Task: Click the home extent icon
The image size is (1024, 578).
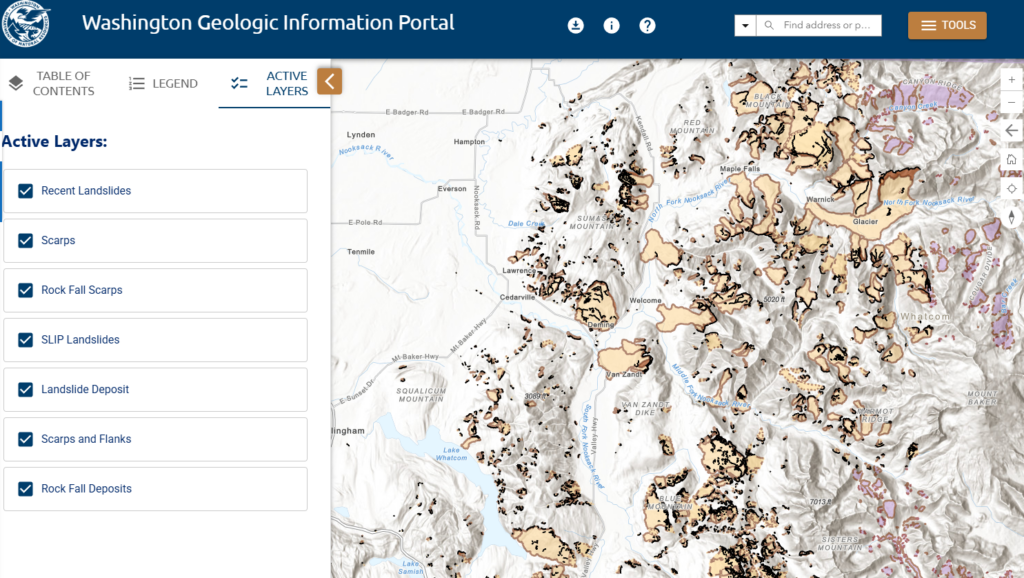Action: pos(1010,159)
